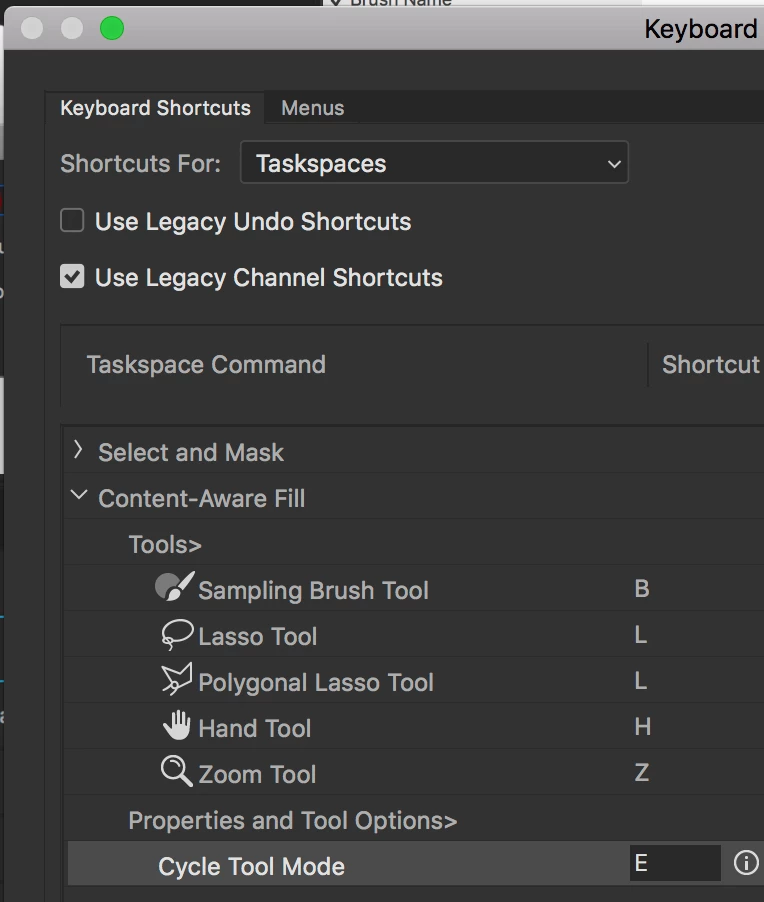Click the Polygonal Lasso Tool icon
This screenshot has width=764, height=902.
pyautogui.click(x=176, y=681)
